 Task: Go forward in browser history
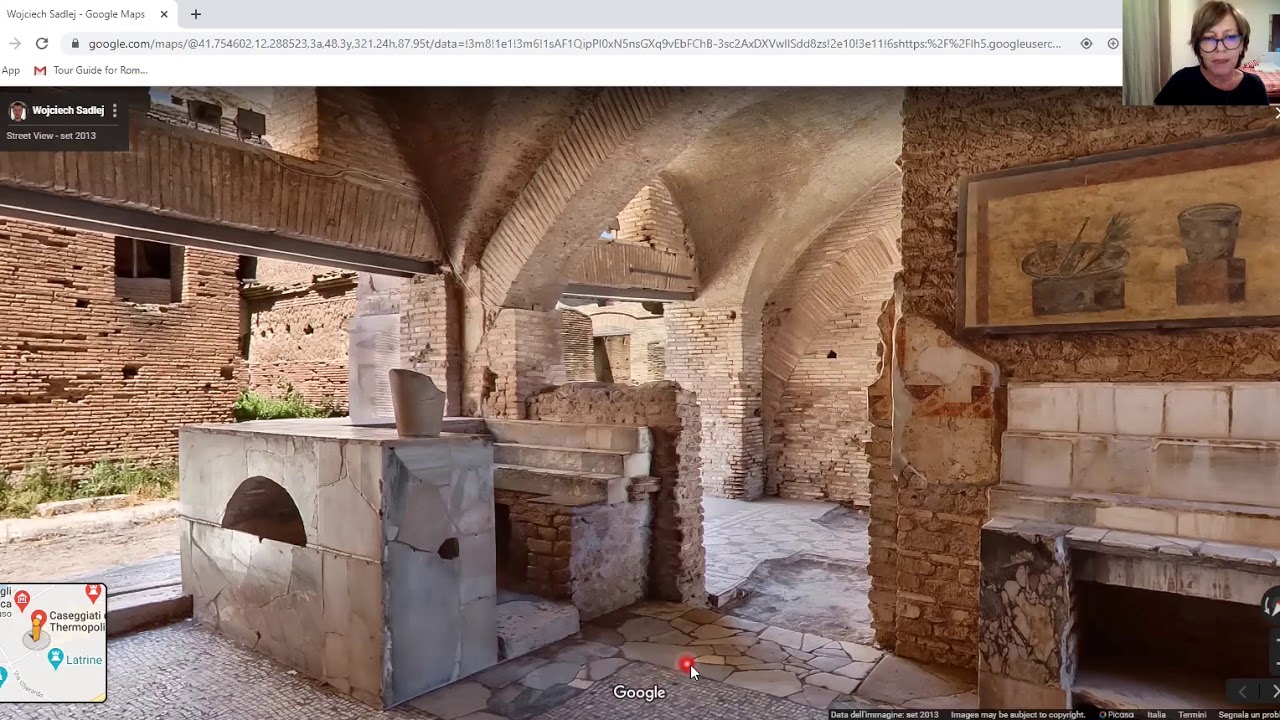click(x=14, y=43)
